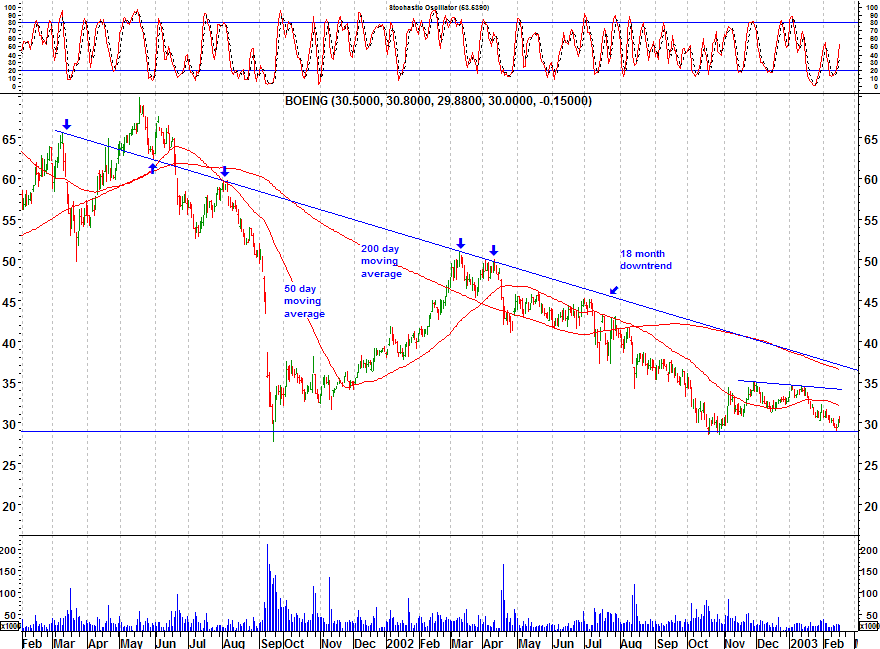Click the Feb label right after 2003
880x649 pixels.
(834, 643)
